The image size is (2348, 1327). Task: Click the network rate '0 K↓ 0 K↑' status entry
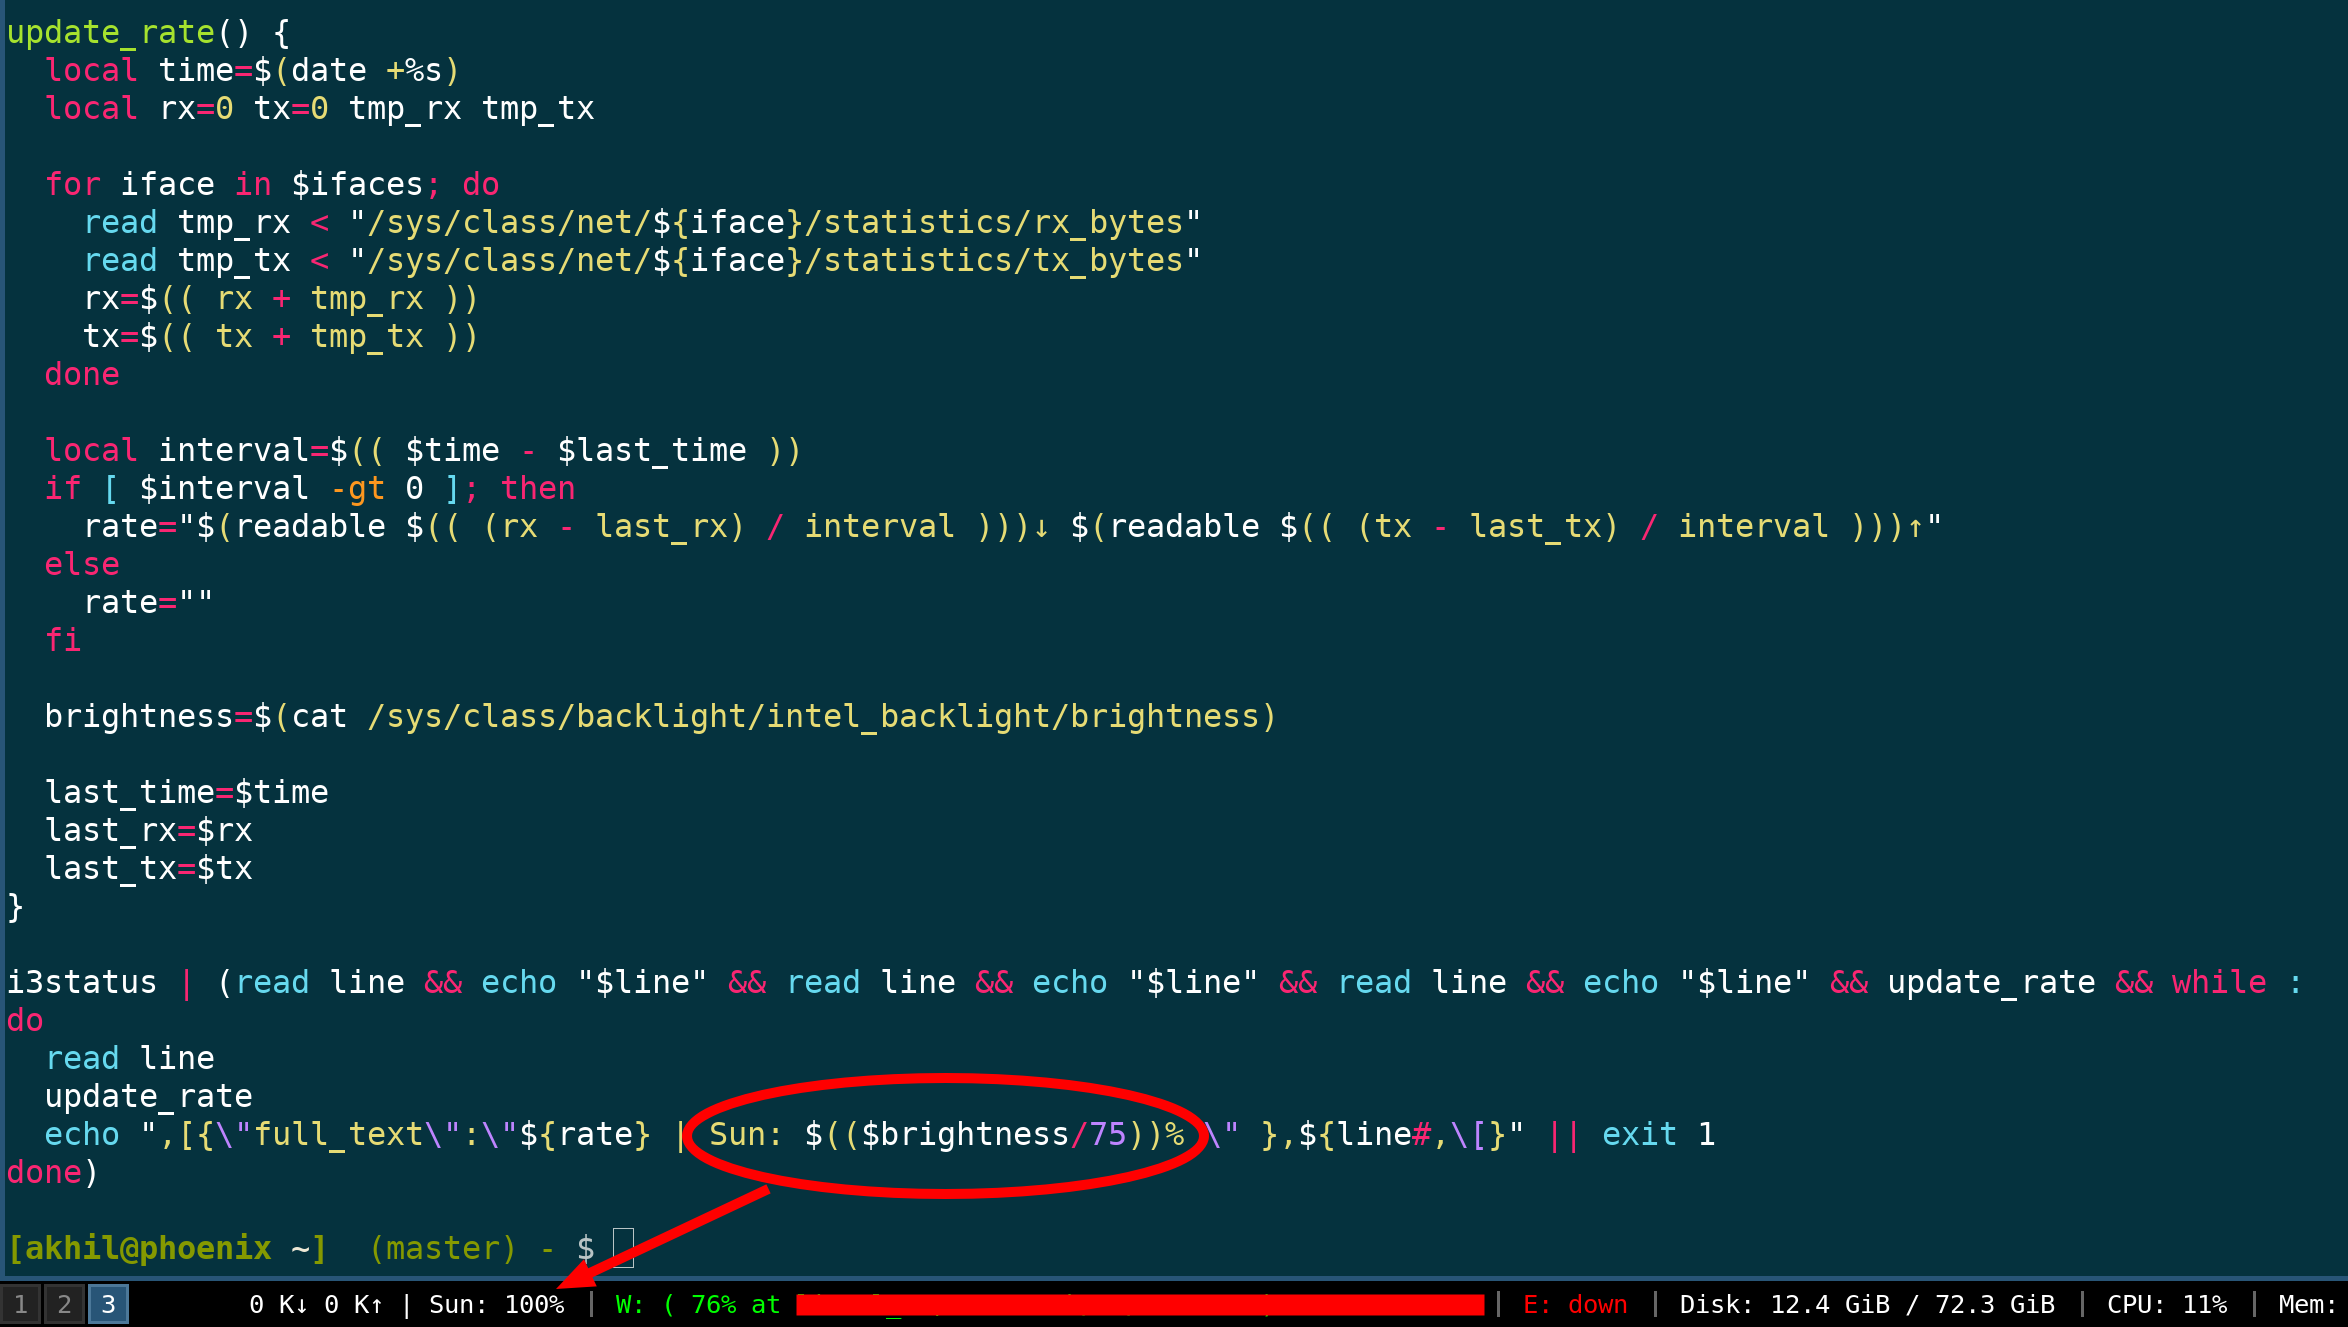coord(316,1304)
